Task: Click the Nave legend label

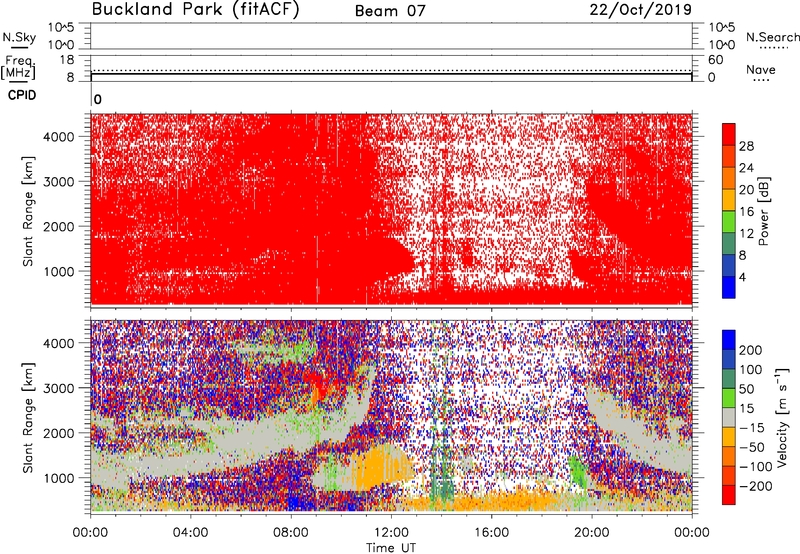Action: (761, 70)
